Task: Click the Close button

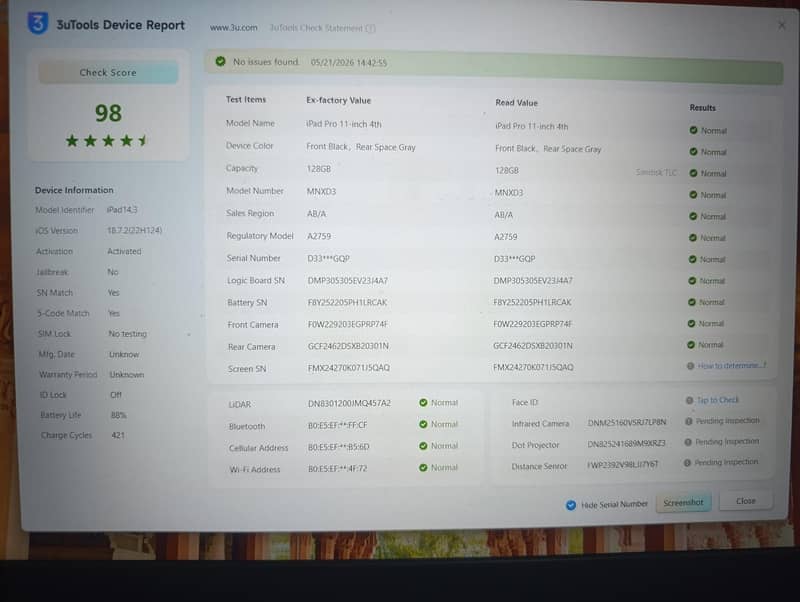Action: (745, 501)
